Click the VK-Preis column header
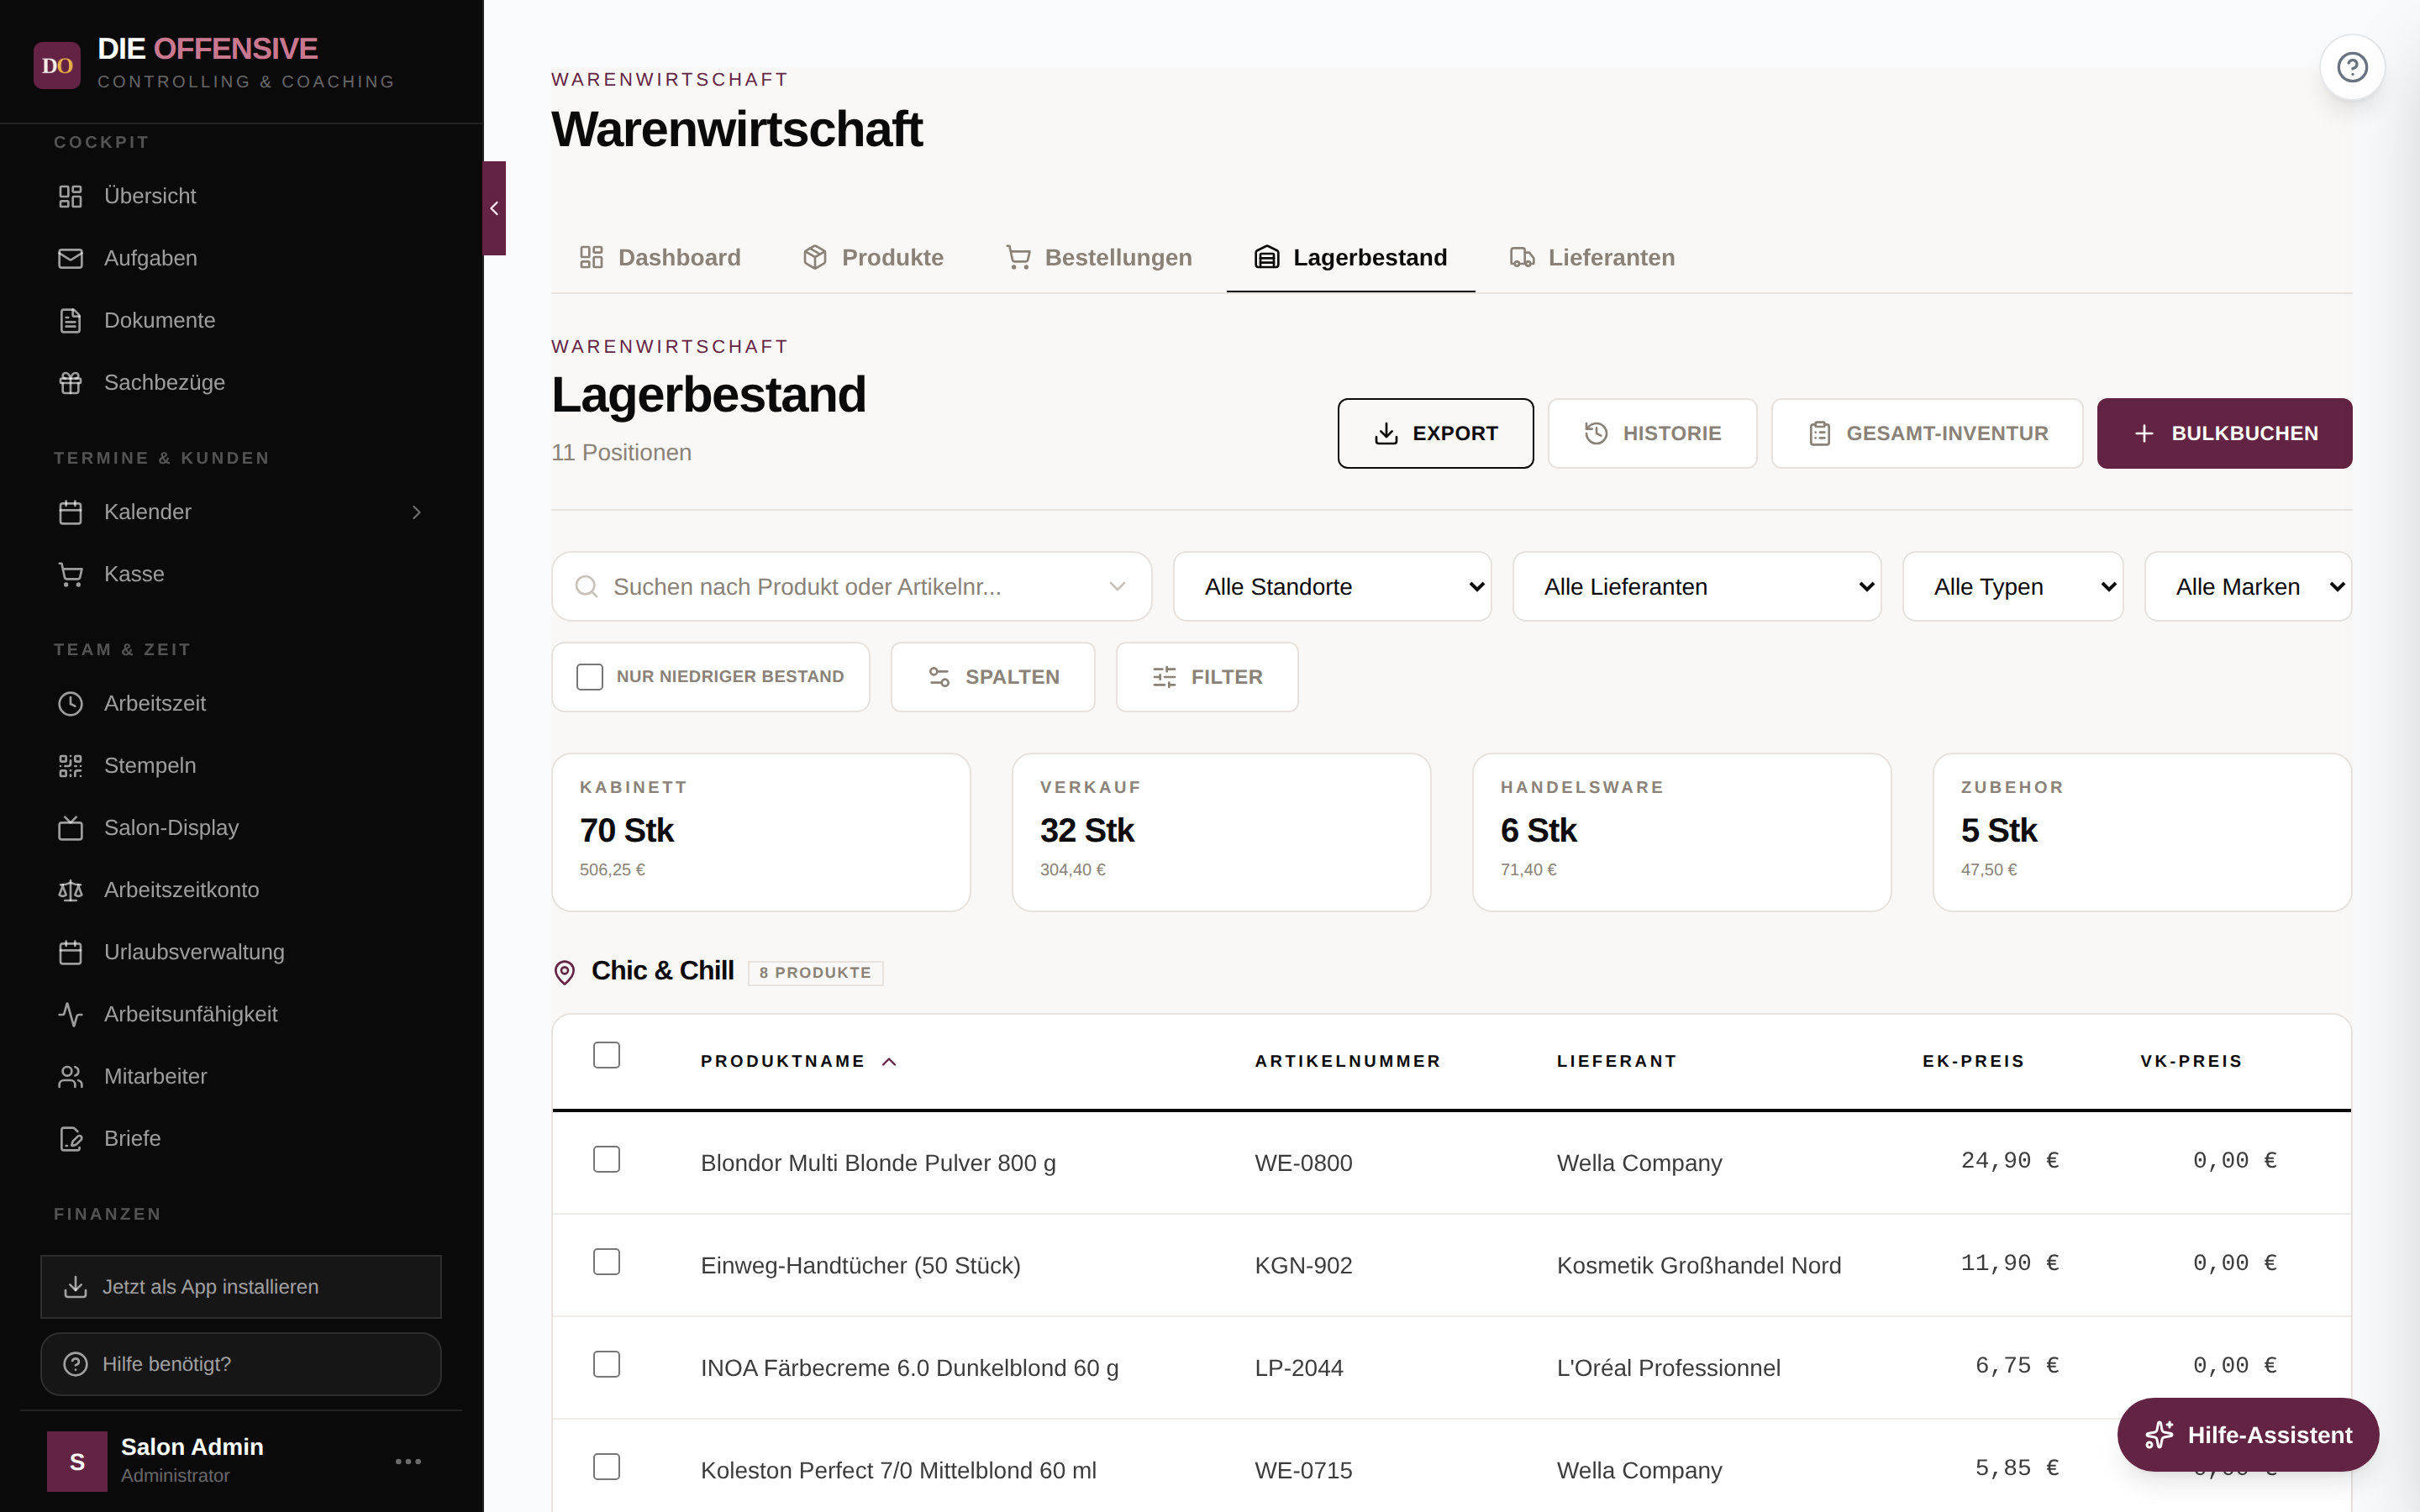 (2191, 1061)
